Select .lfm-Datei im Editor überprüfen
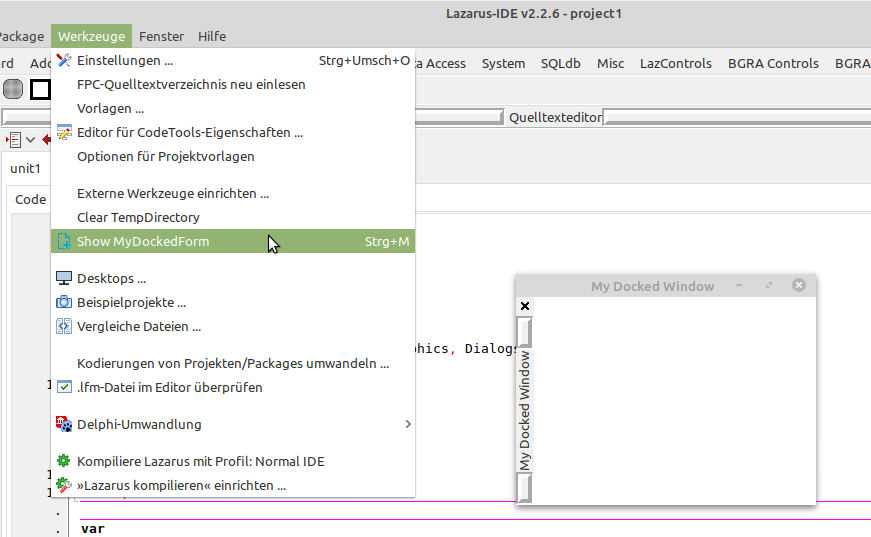This screenshot has height=537, width=871. click(x=233, y=387)
